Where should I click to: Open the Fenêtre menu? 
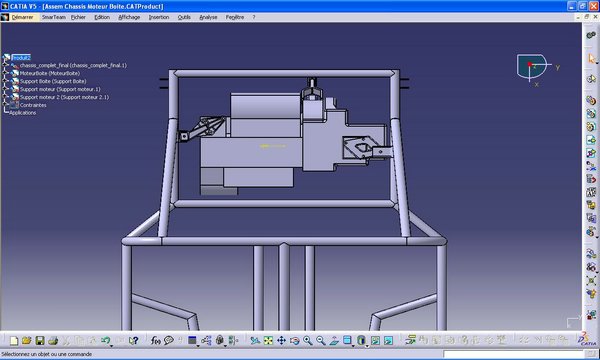235,17
